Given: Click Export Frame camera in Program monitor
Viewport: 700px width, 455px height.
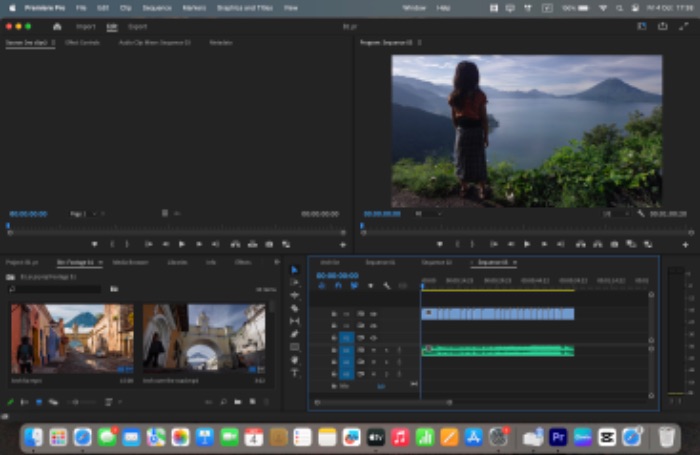Looking at the screenshot, I should point(615,244).
